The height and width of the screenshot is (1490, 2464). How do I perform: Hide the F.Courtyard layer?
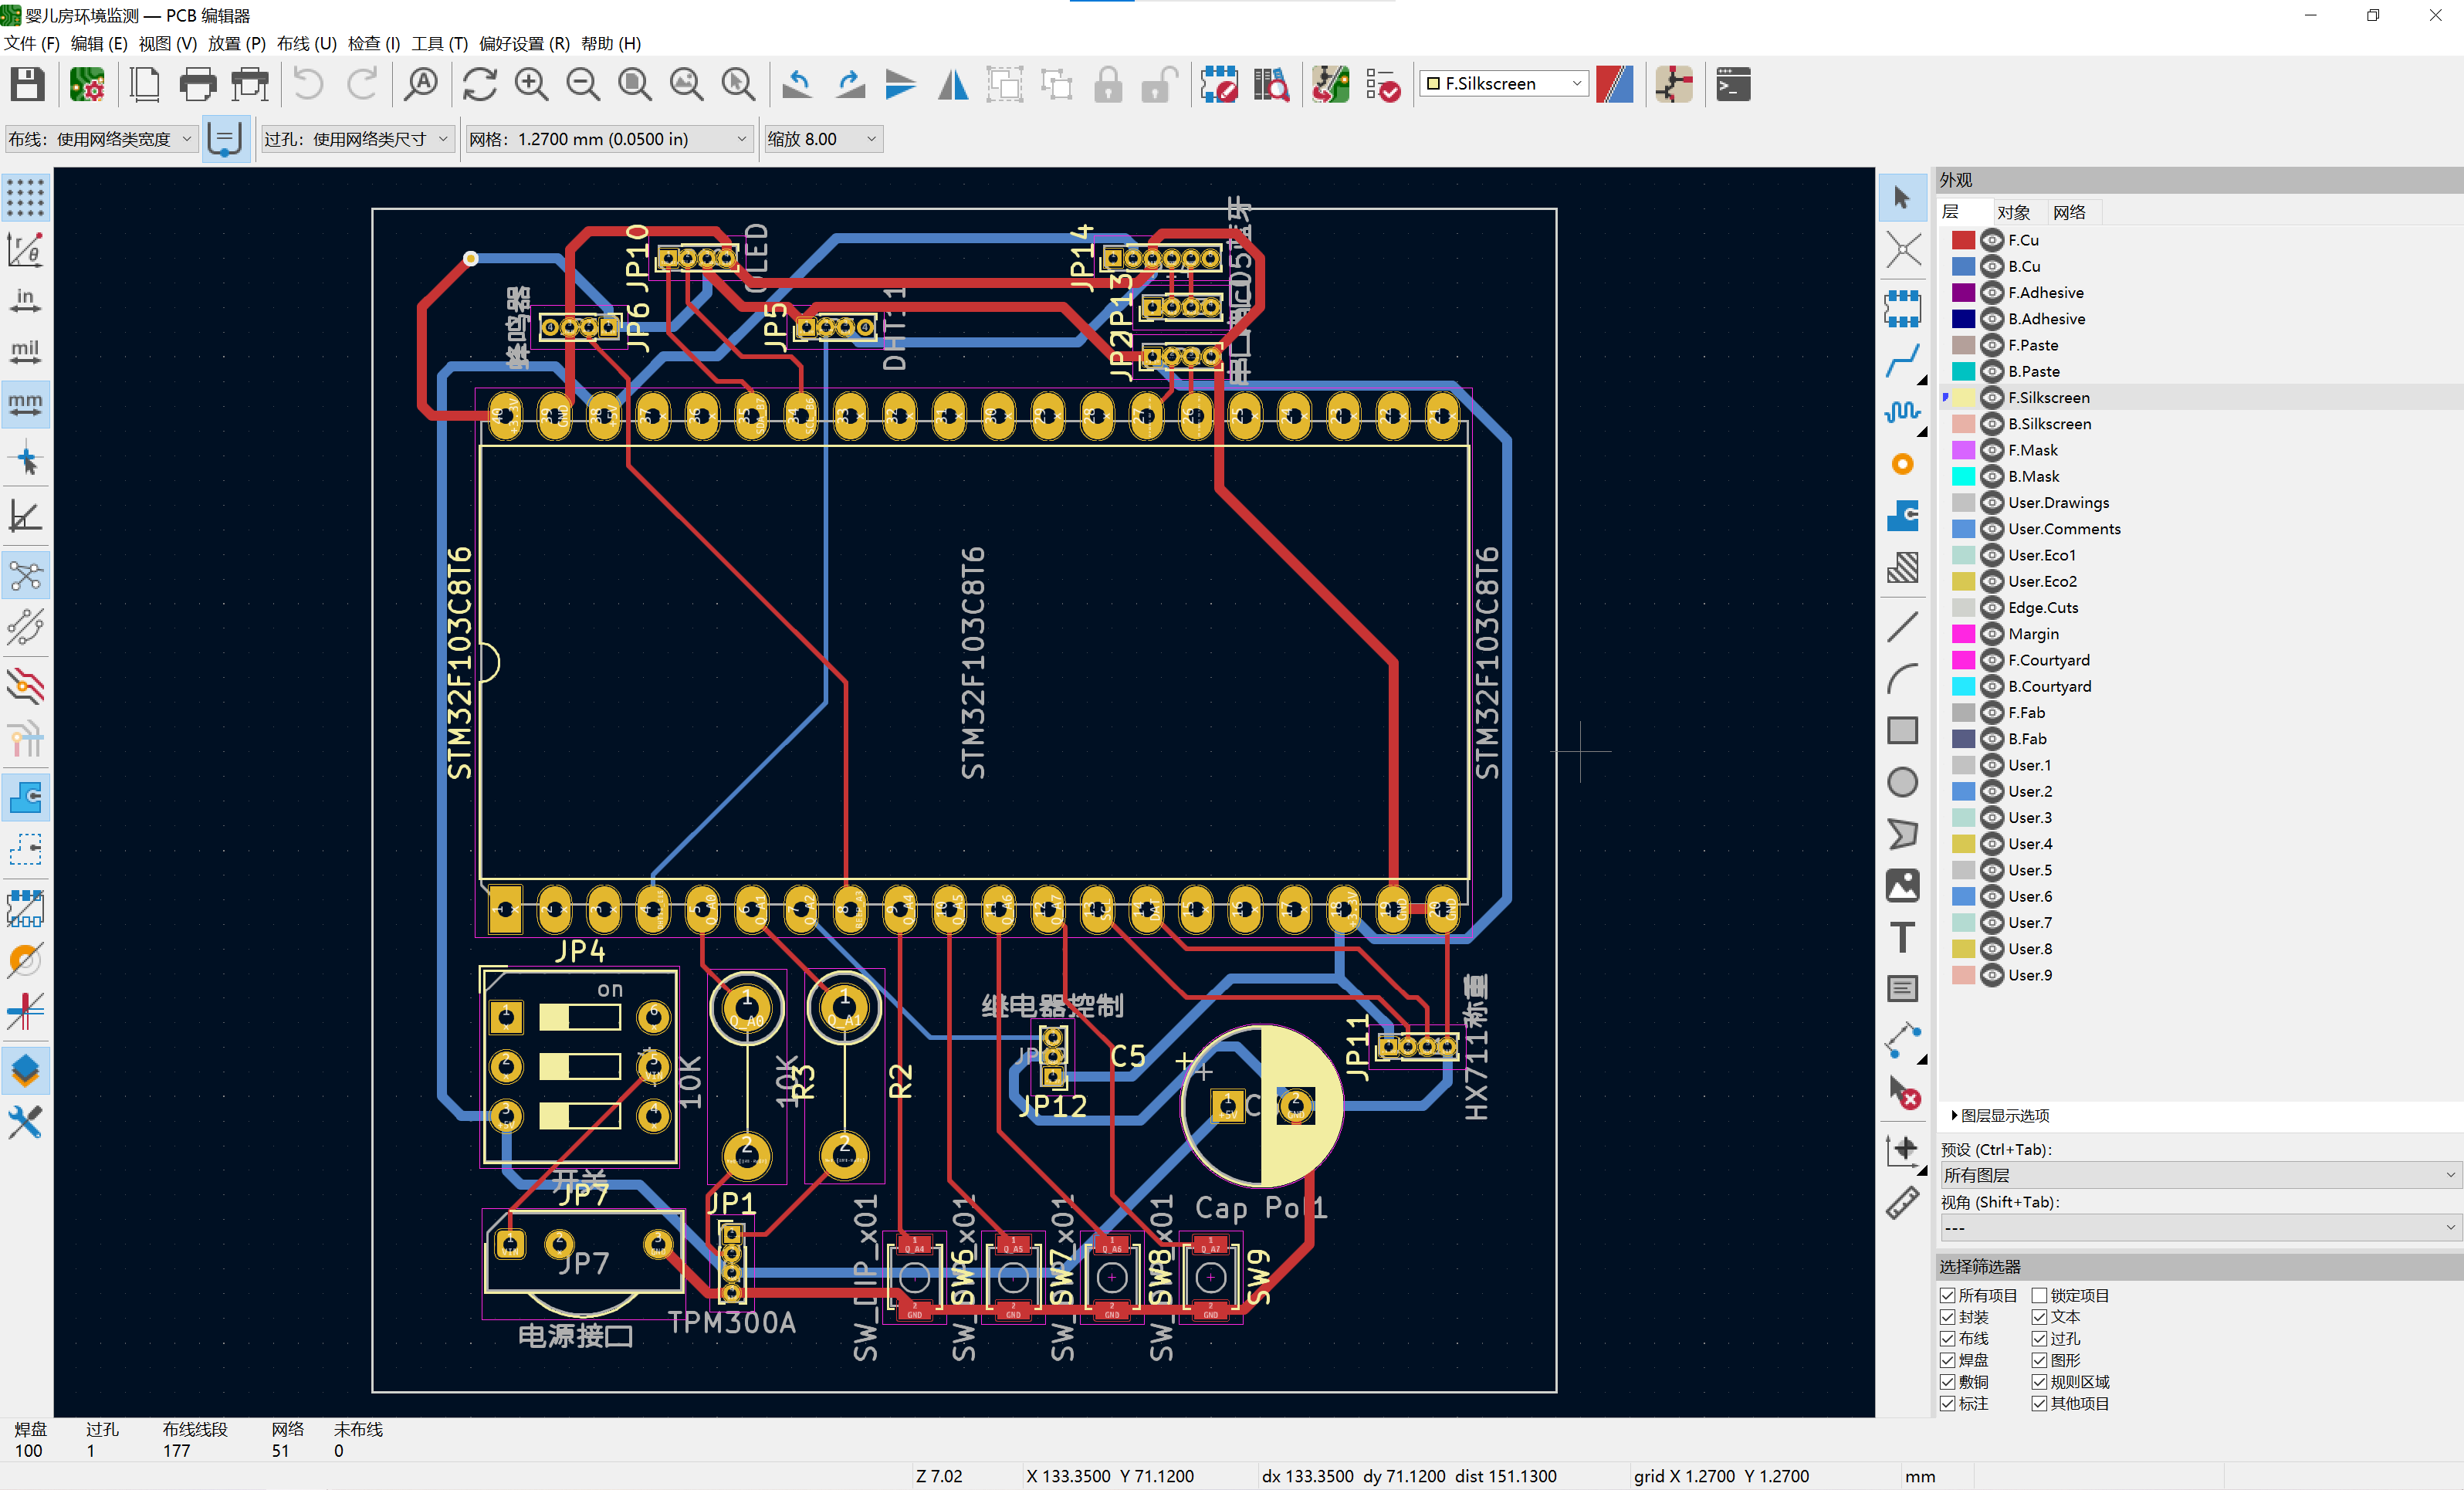click(1992, 660)
